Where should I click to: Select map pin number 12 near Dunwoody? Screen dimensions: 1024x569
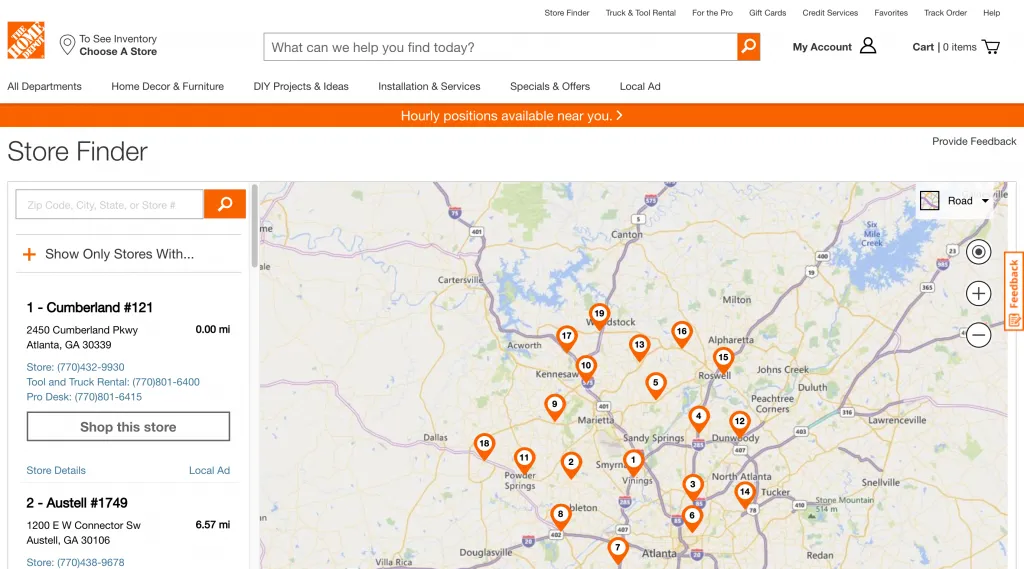click(x=739, y=423)
